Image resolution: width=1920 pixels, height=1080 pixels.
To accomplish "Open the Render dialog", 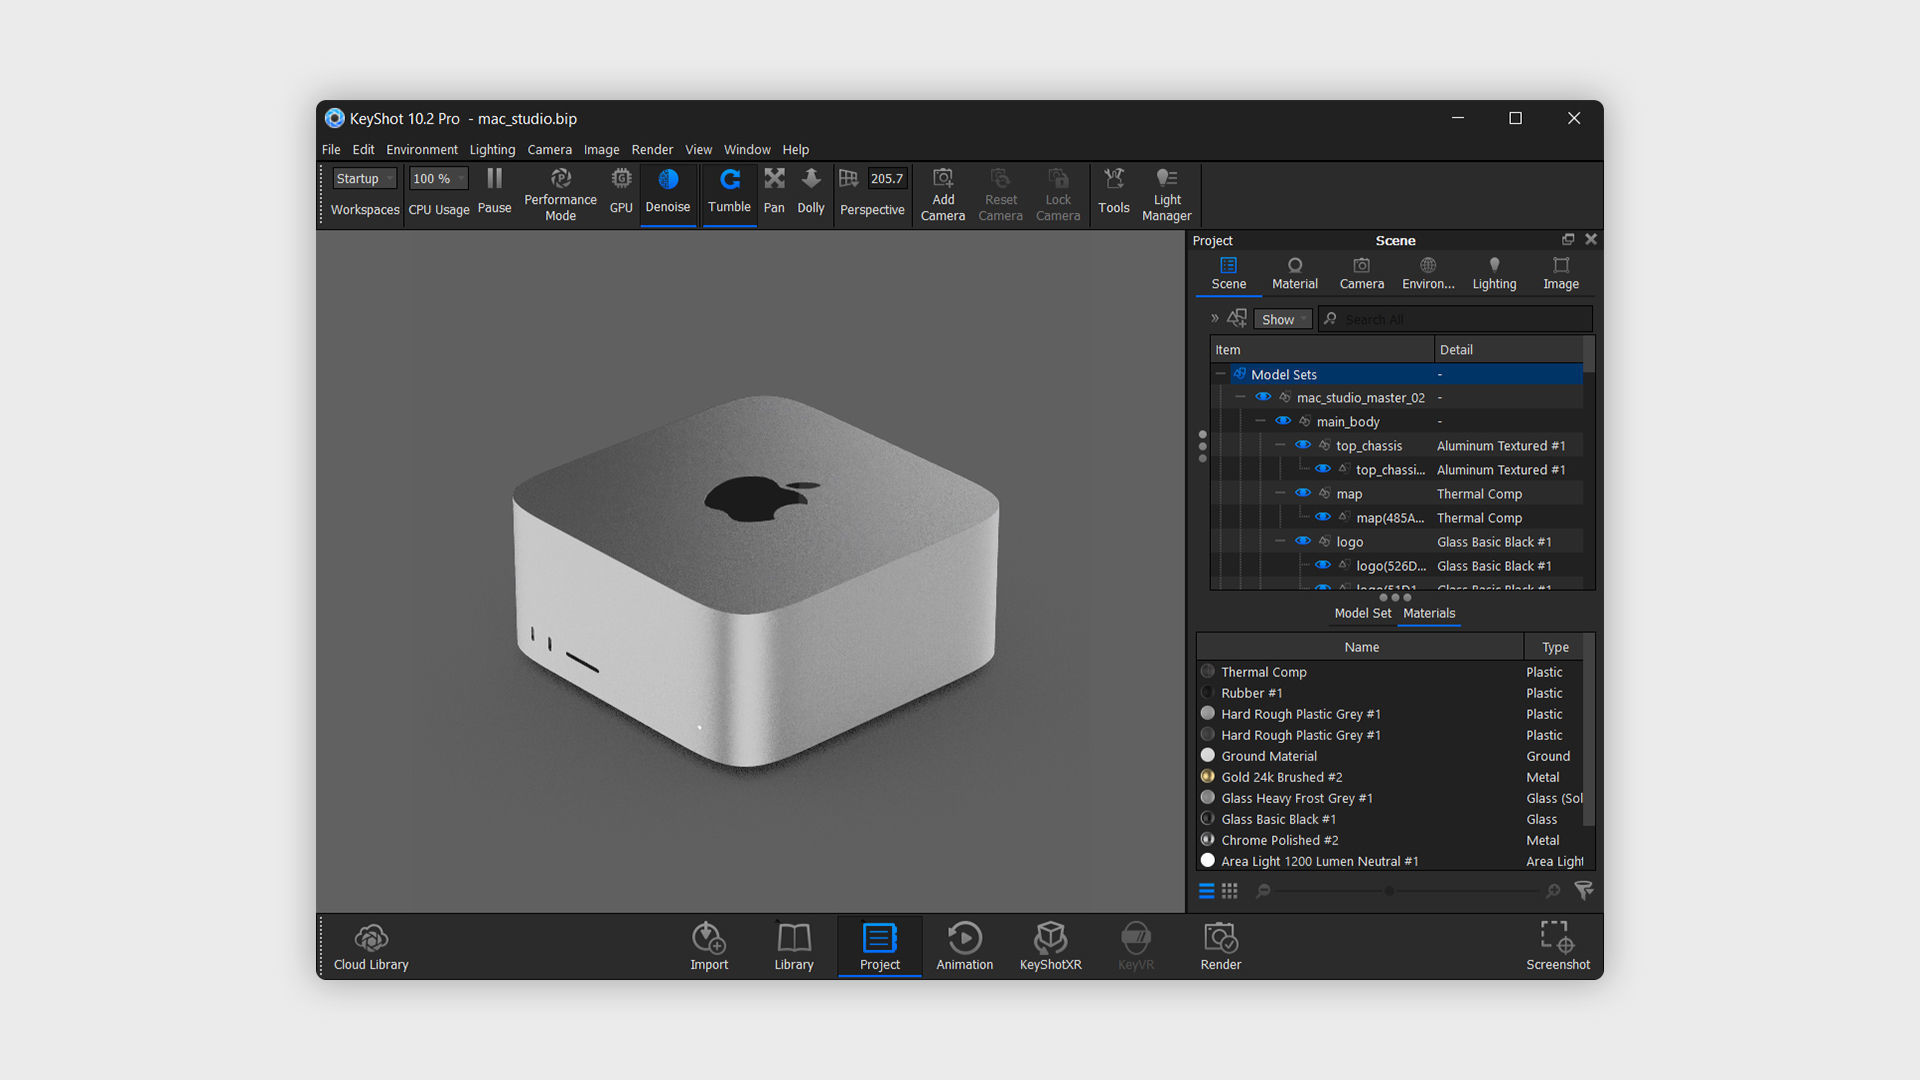I will point(1221,946).
